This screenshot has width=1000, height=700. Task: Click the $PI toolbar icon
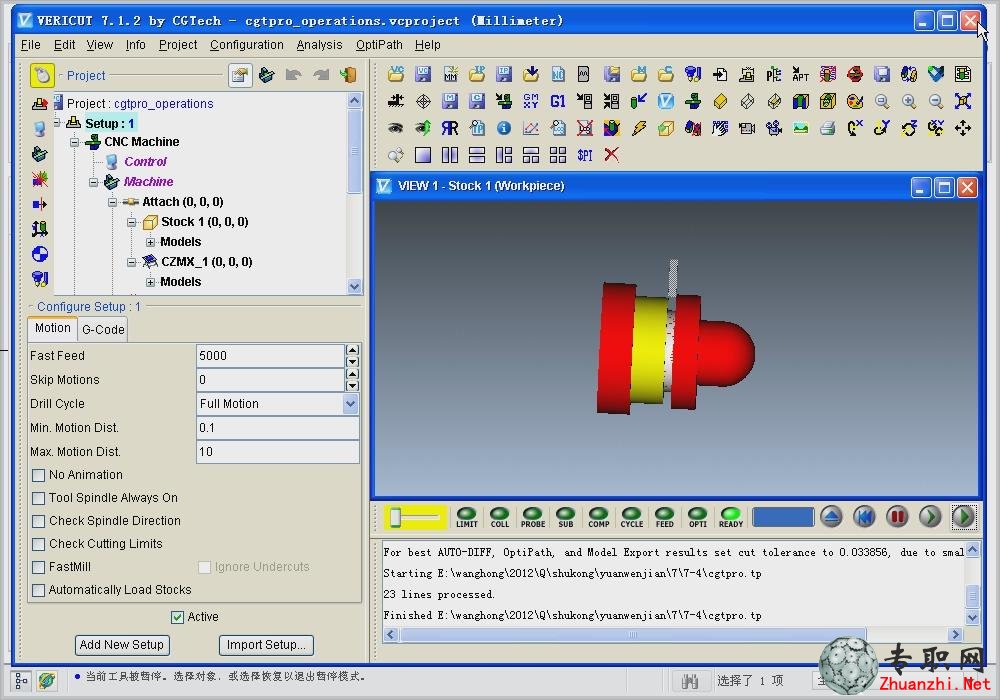click(x=585, y=155)
